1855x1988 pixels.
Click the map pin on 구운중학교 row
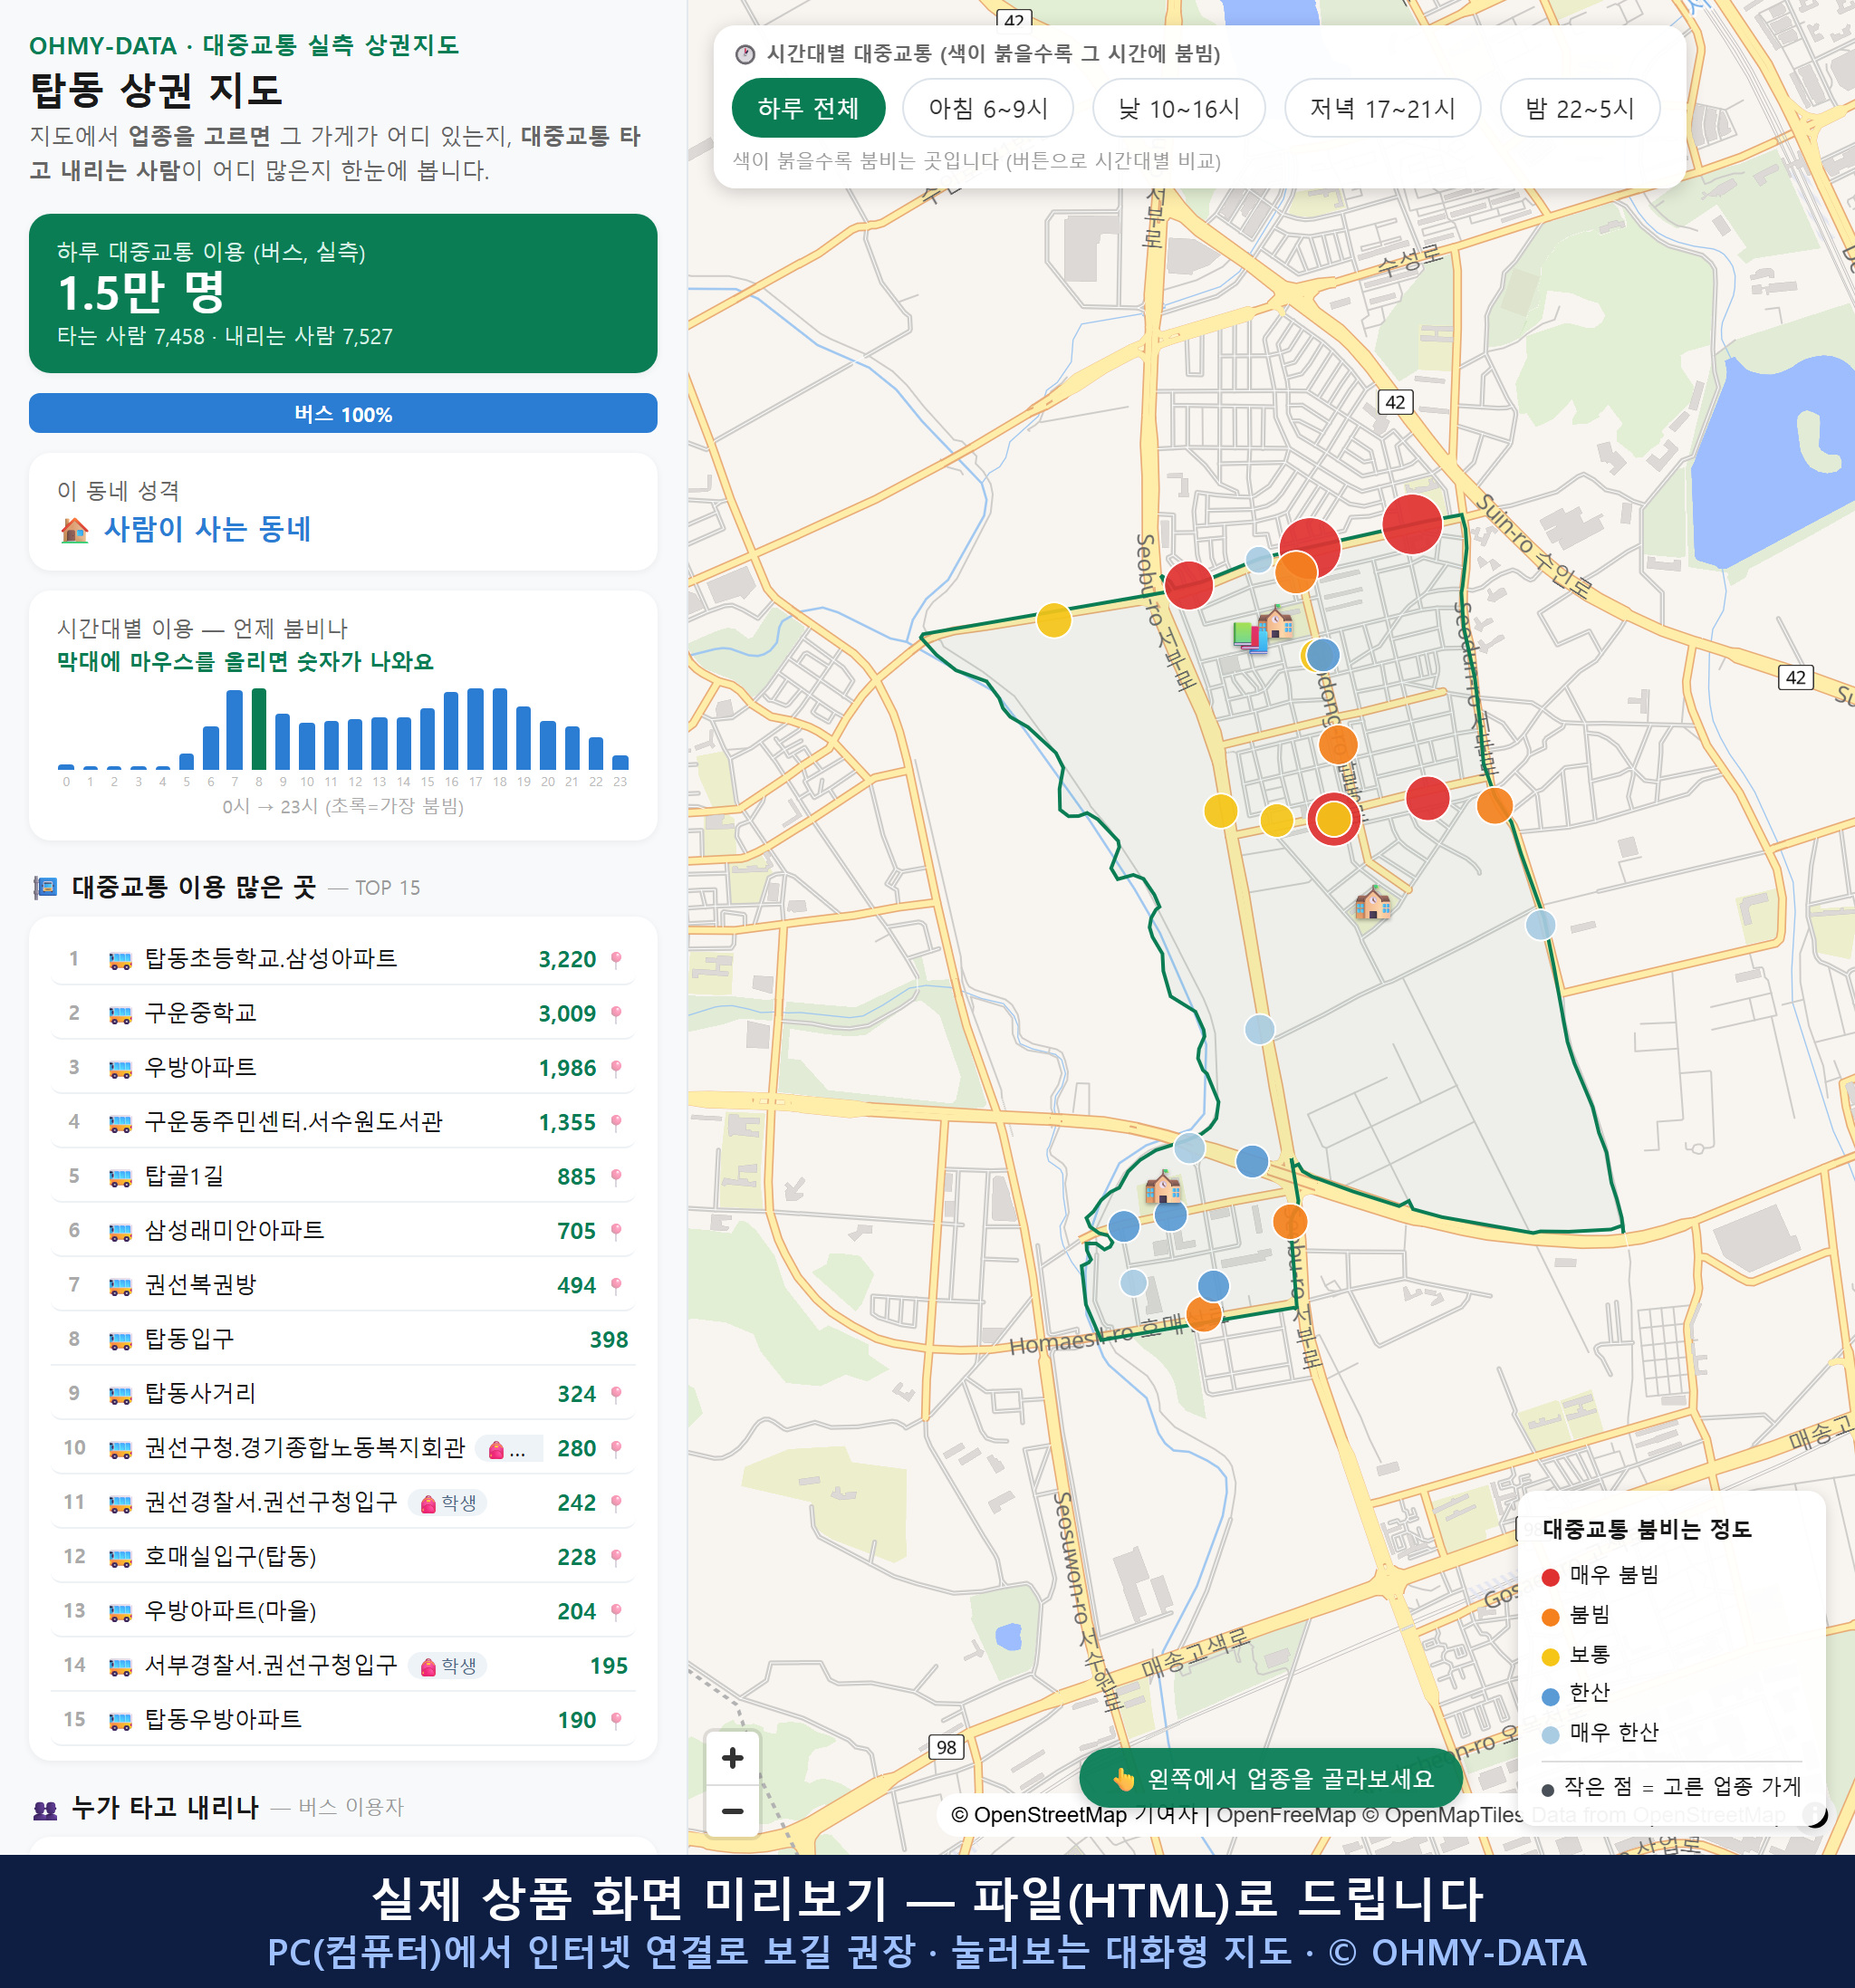coord(616,1014)
